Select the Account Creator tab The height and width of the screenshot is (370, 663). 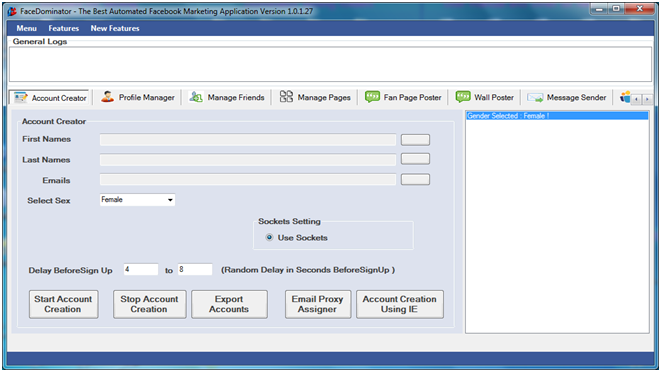click(50, 98)
